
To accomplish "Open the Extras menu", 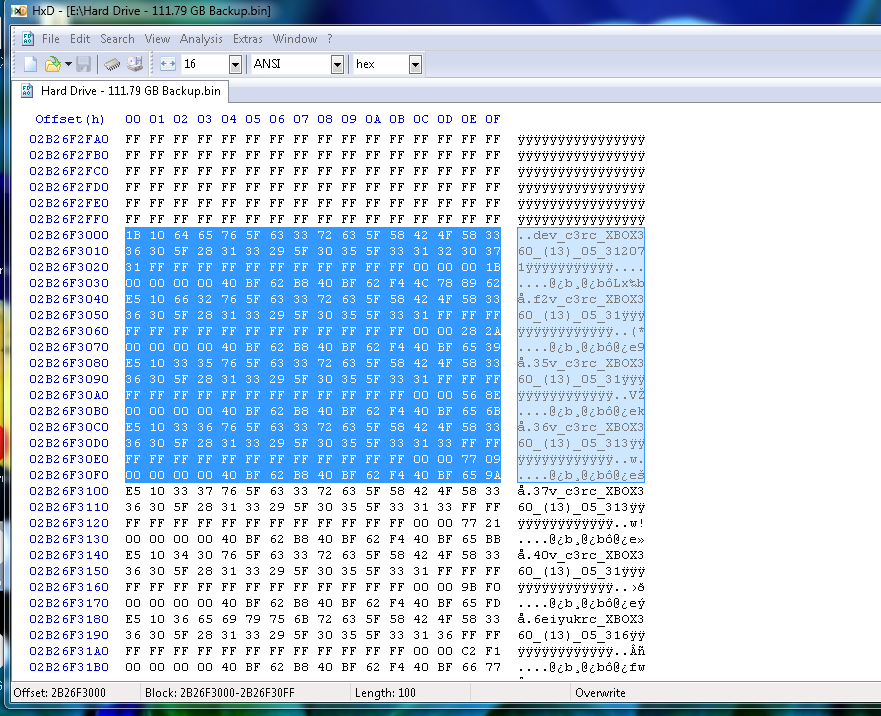I will click(248, 39).
